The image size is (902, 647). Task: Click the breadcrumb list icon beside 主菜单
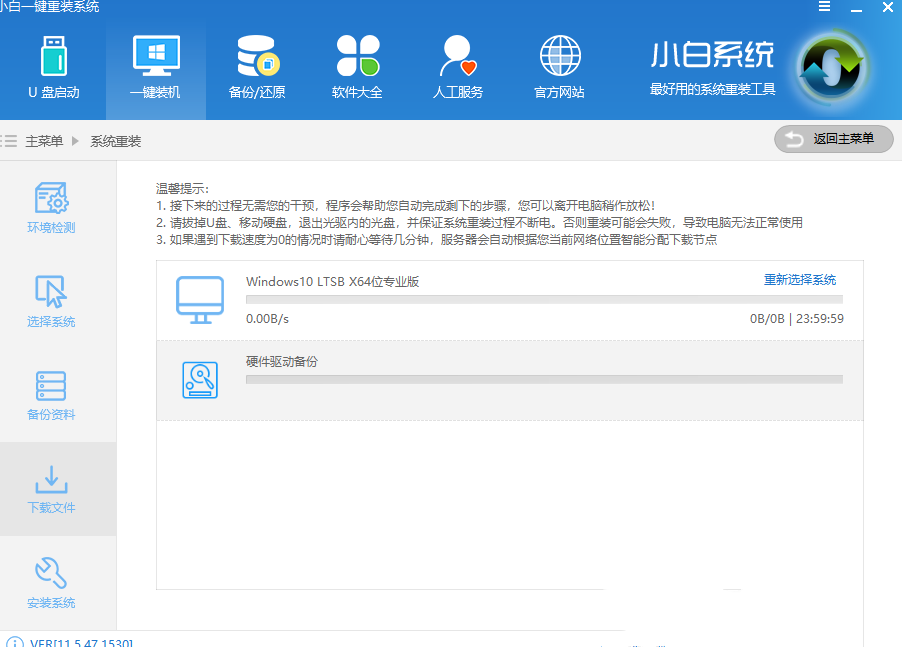point(9,141)
